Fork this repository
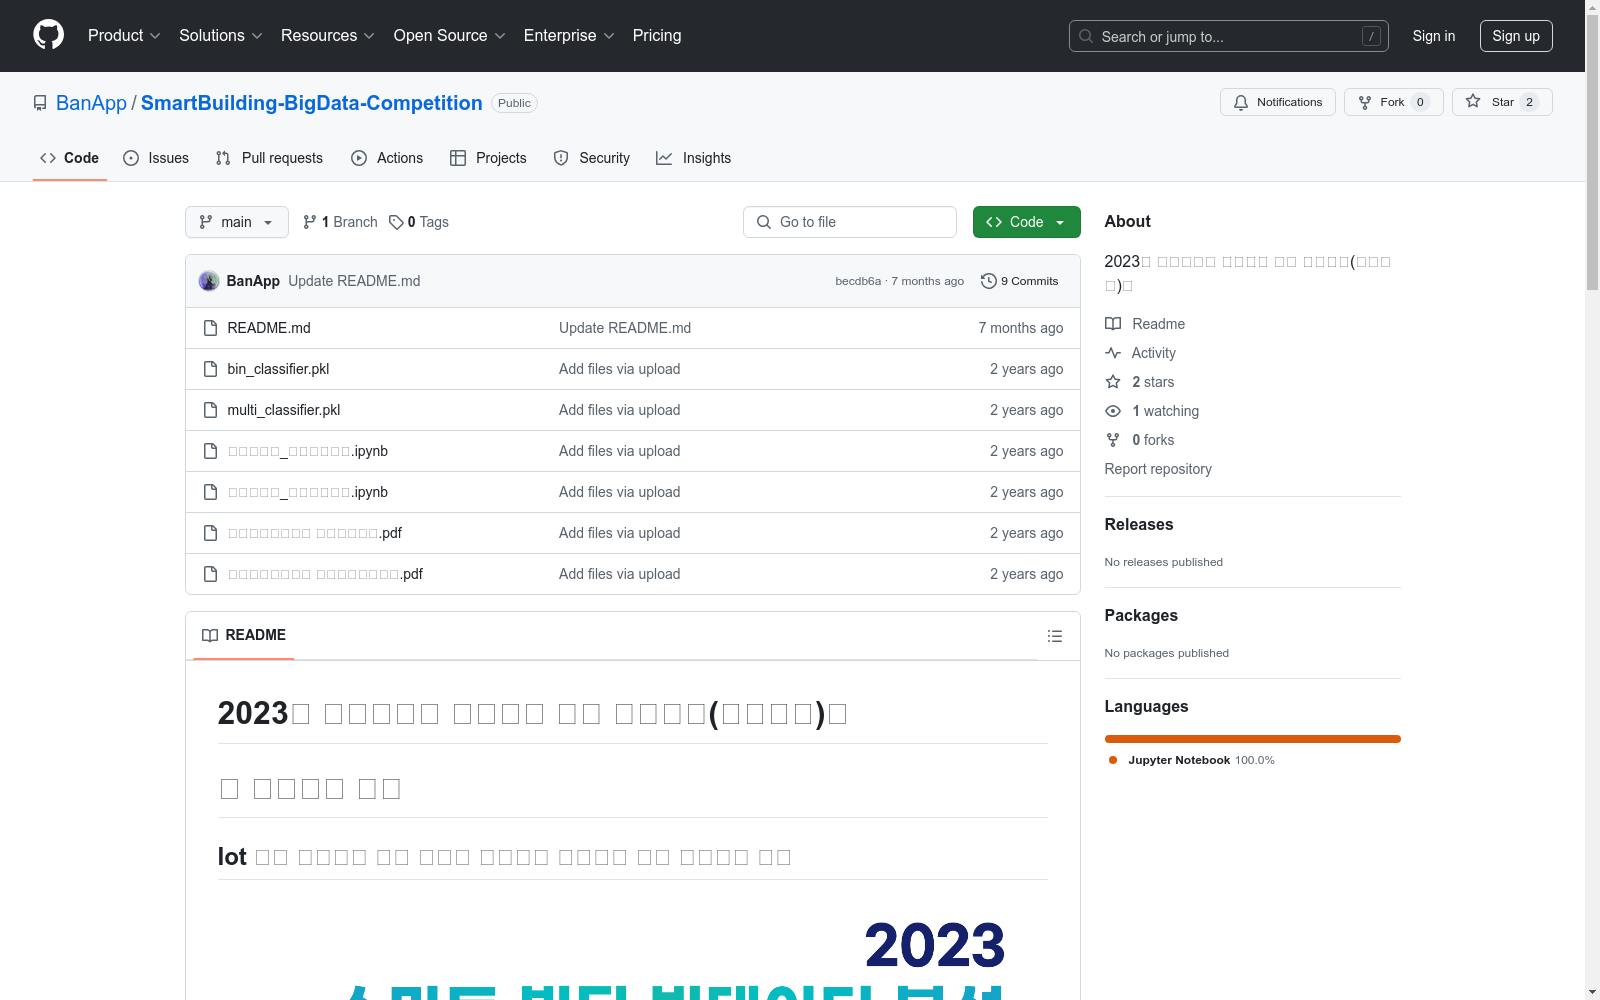 (1393, 102)
